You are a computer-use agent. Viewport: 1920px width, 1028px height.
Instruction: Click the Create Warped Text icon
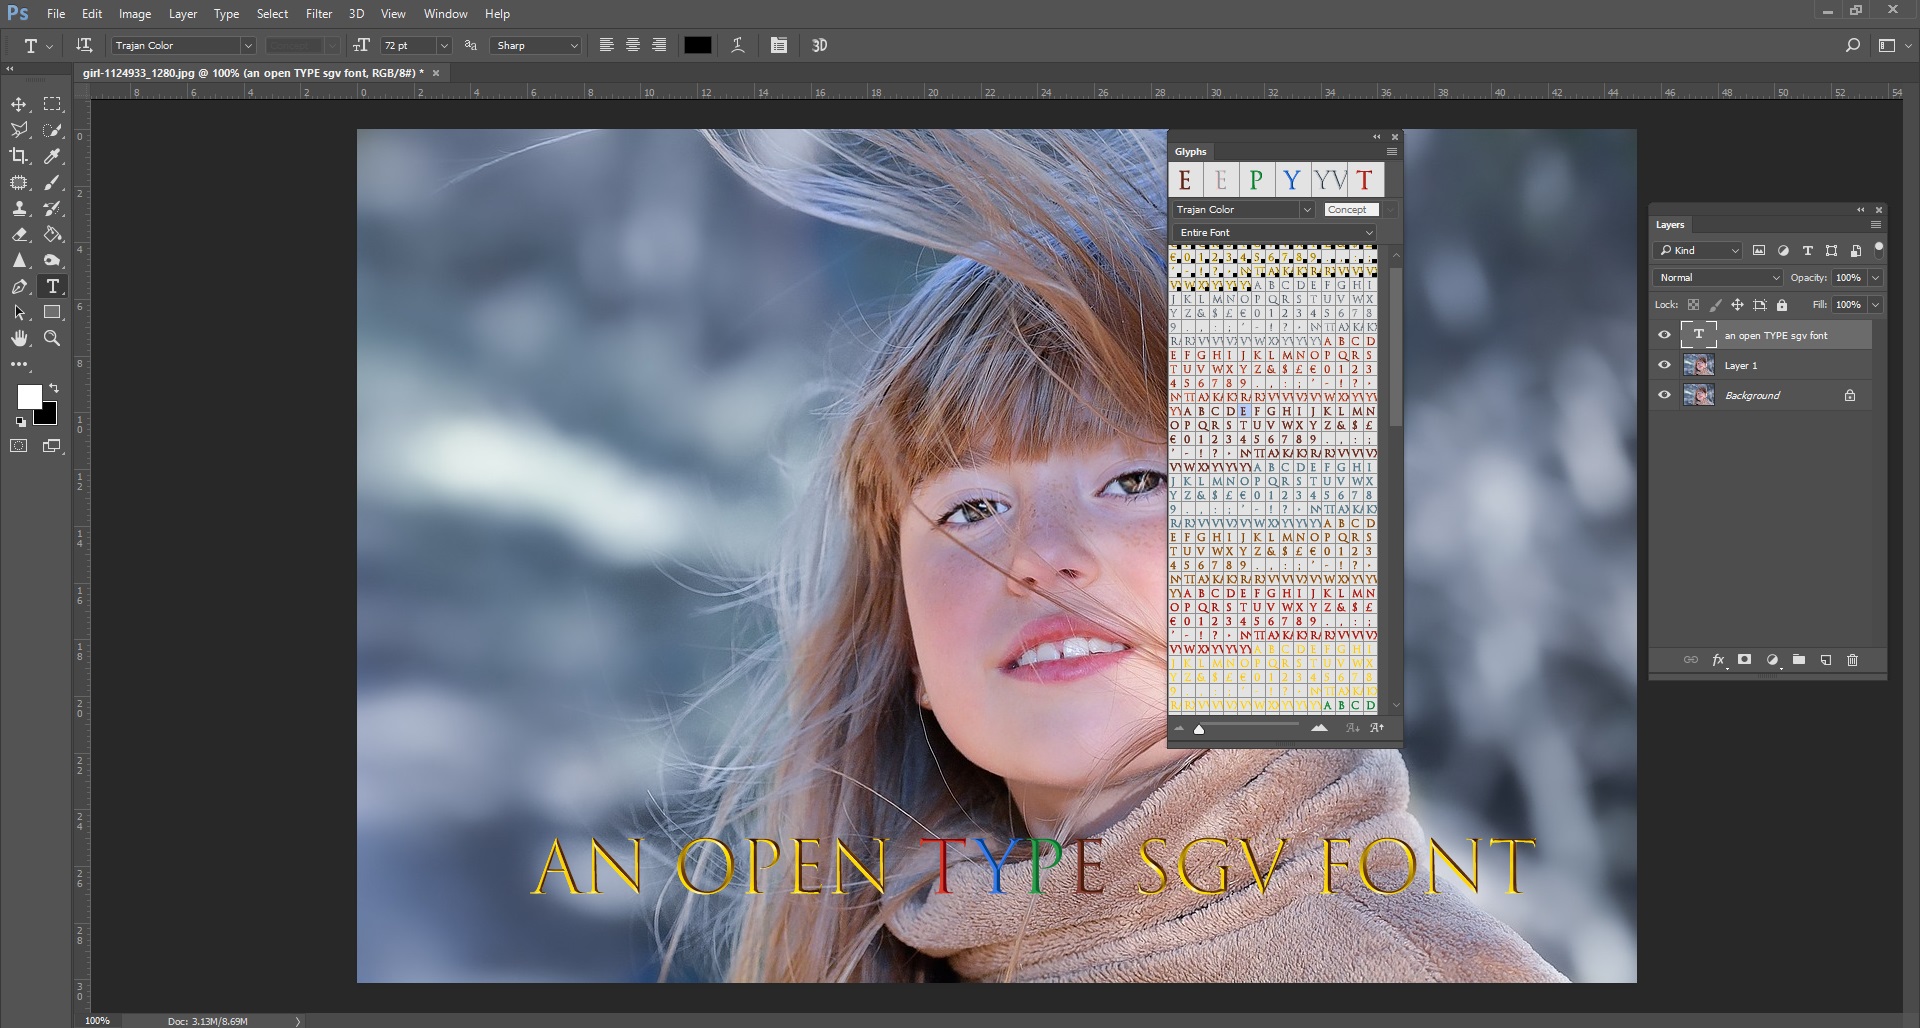pos(738,45)
